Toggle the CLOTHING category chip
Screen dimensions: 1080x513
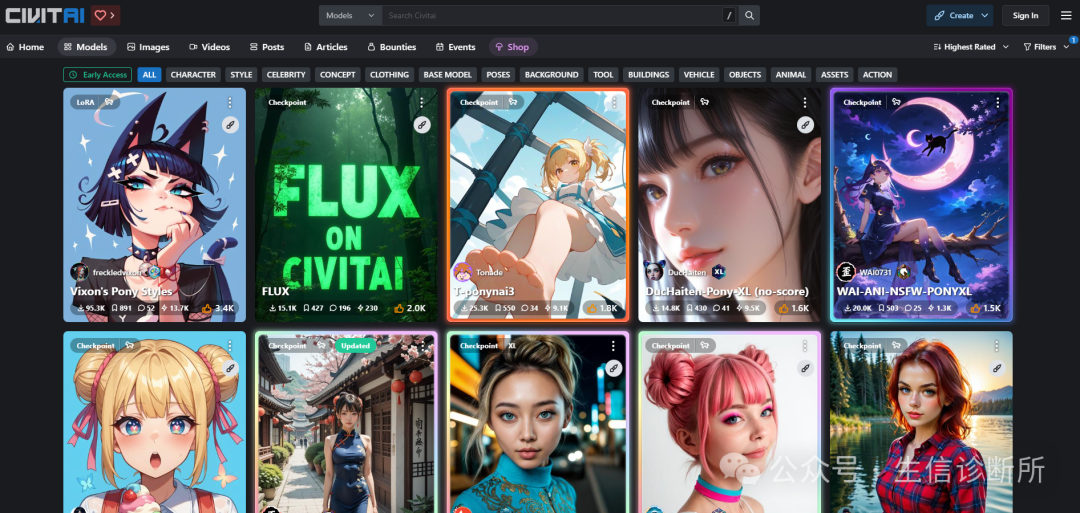tap(390, 74)
